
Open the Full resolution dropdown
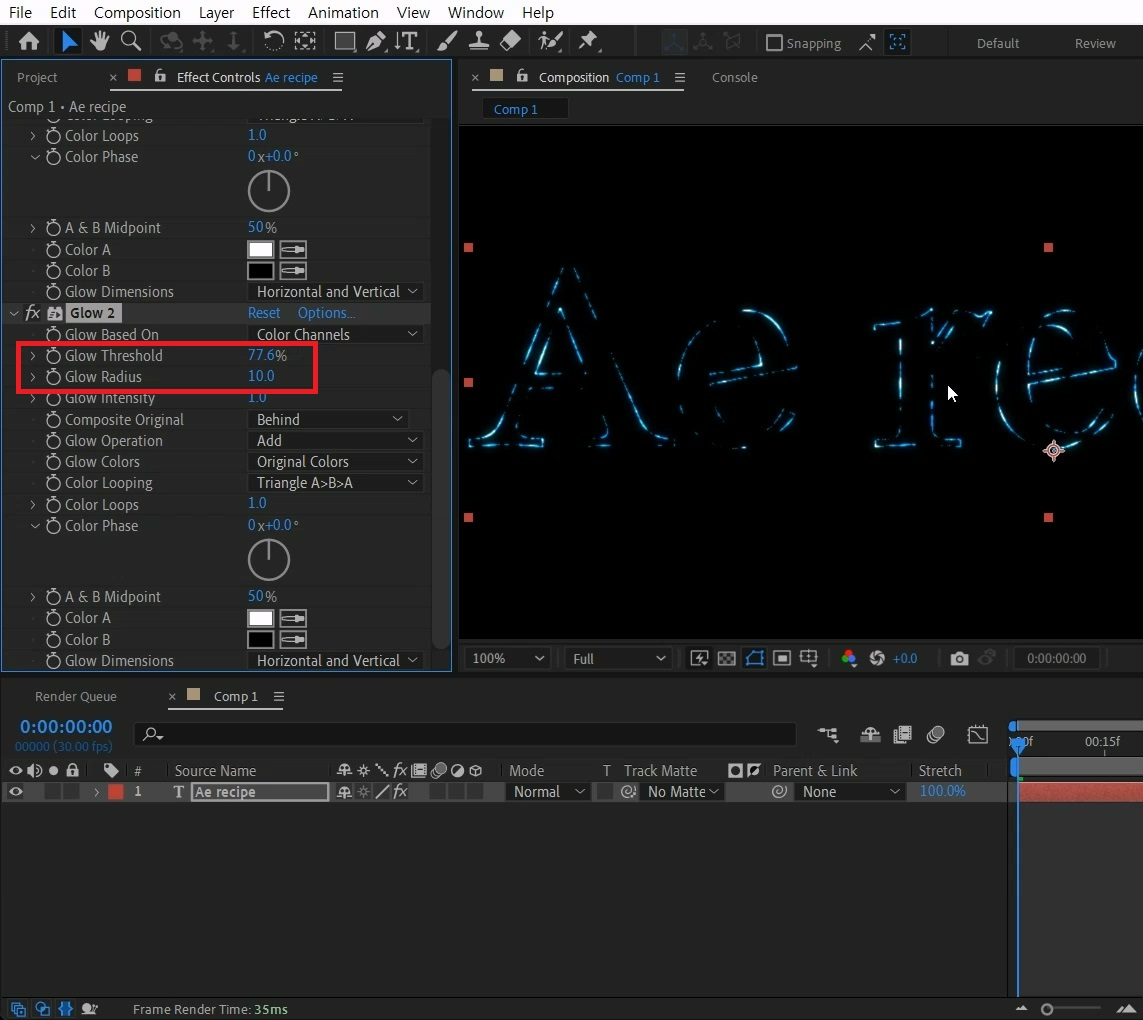coord(618,658)
